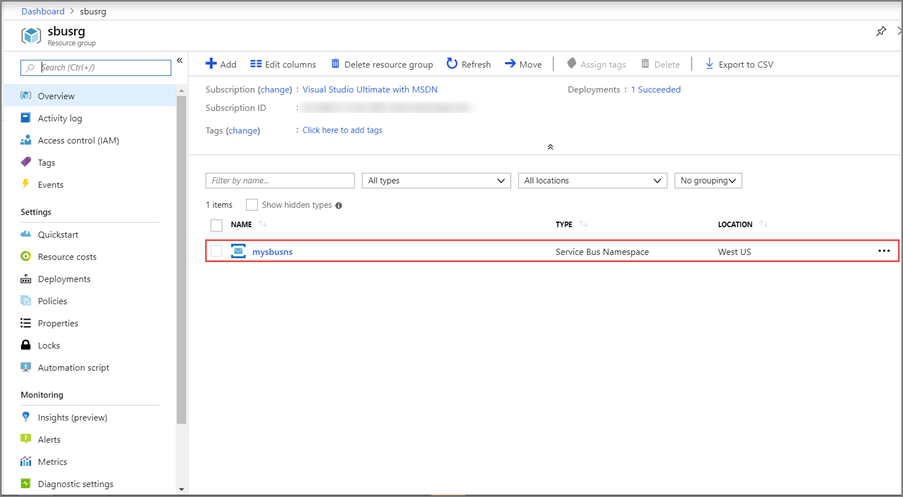Check the select-all checkbox in header
The image size is (903, 497).
[216, 225]
